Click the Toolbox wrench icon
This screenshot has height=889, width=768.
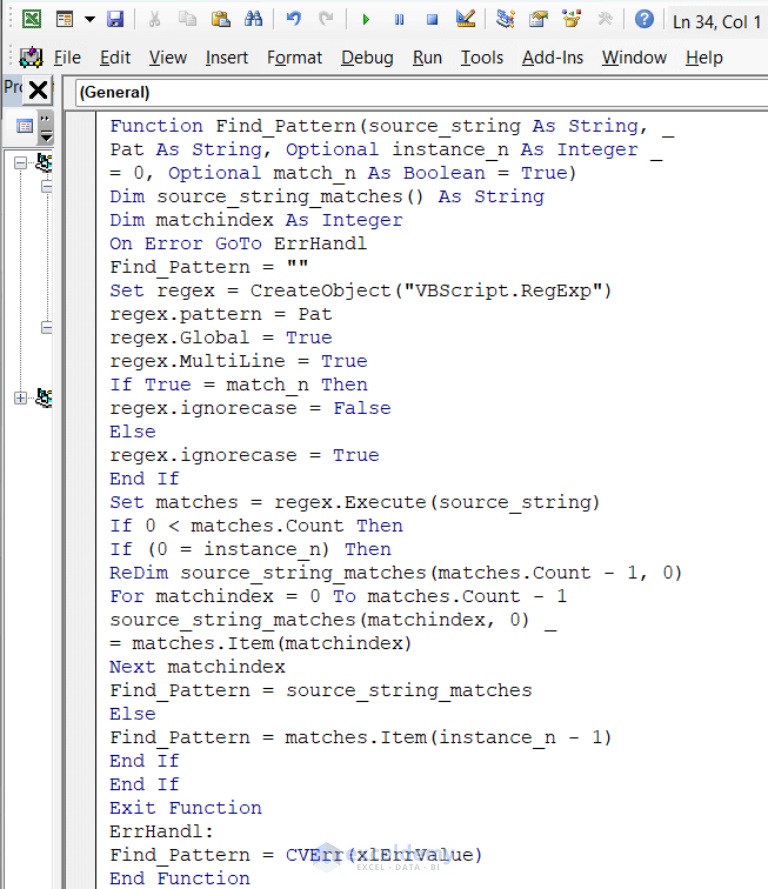point(605,20)
